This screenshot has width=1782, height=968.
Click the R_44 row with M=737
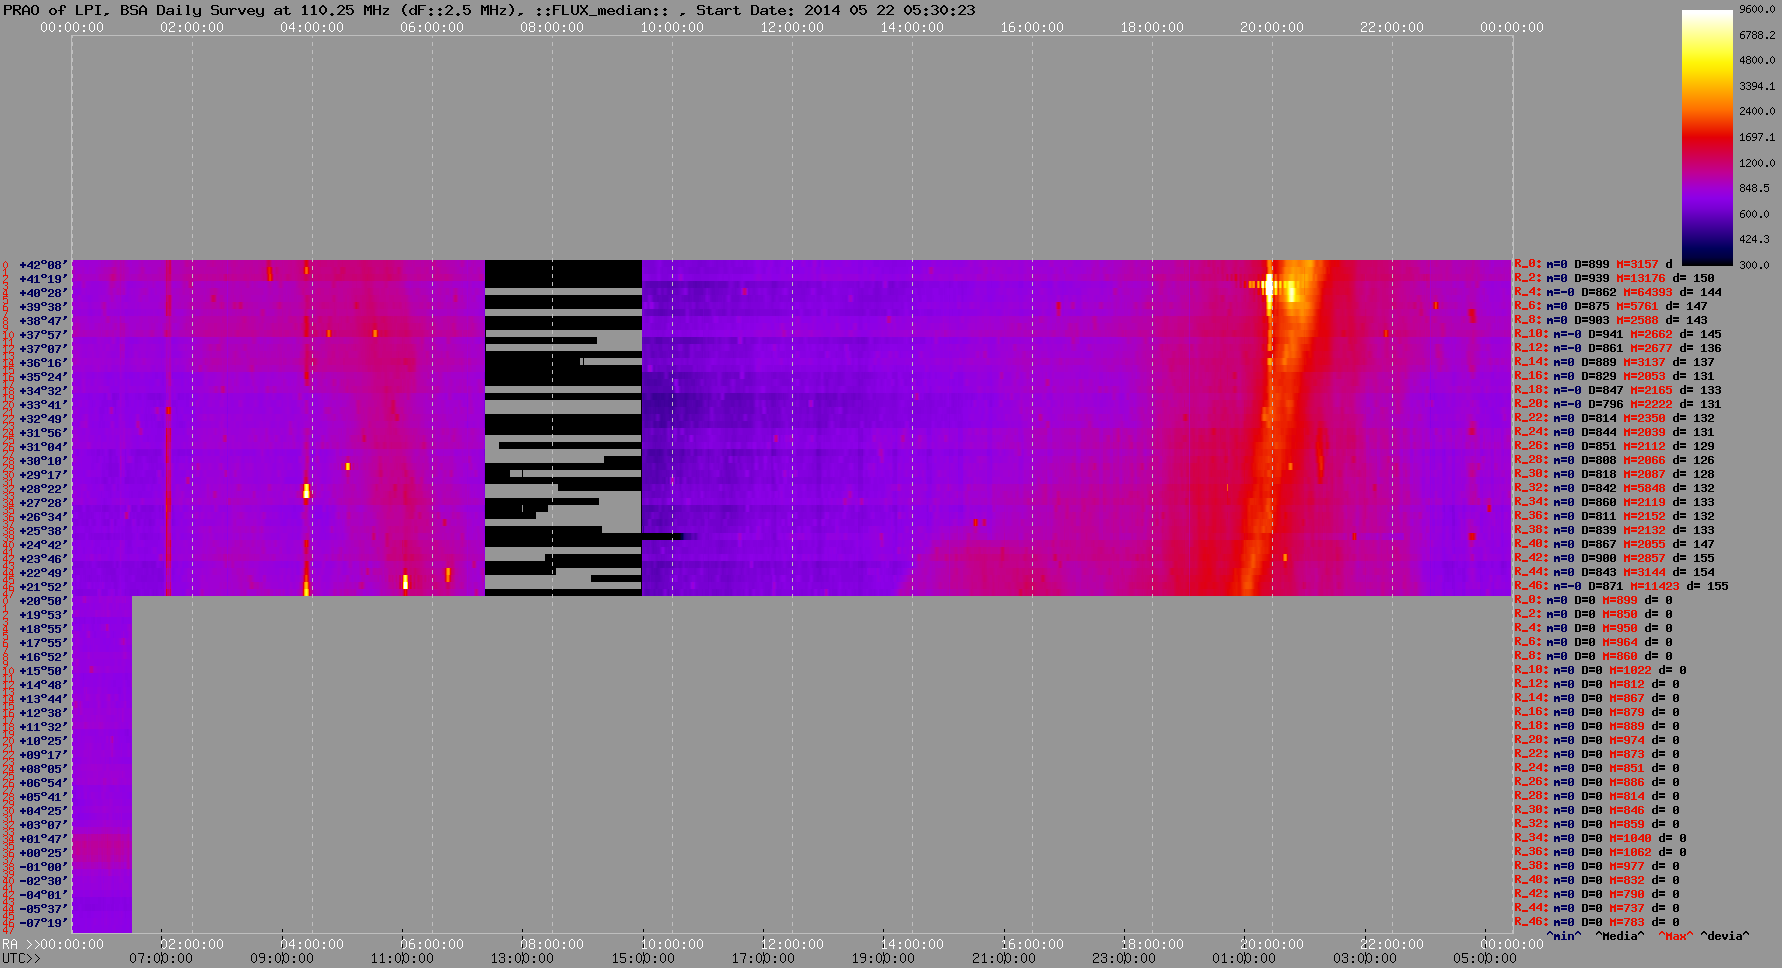pos(1597,909)
